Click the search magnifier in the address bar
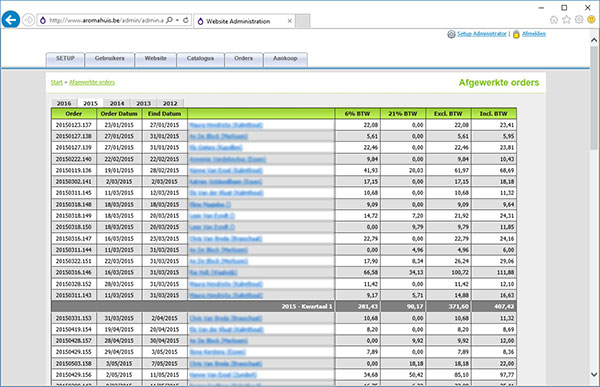This screenshot has width=600, height=387. click(170, 20)
